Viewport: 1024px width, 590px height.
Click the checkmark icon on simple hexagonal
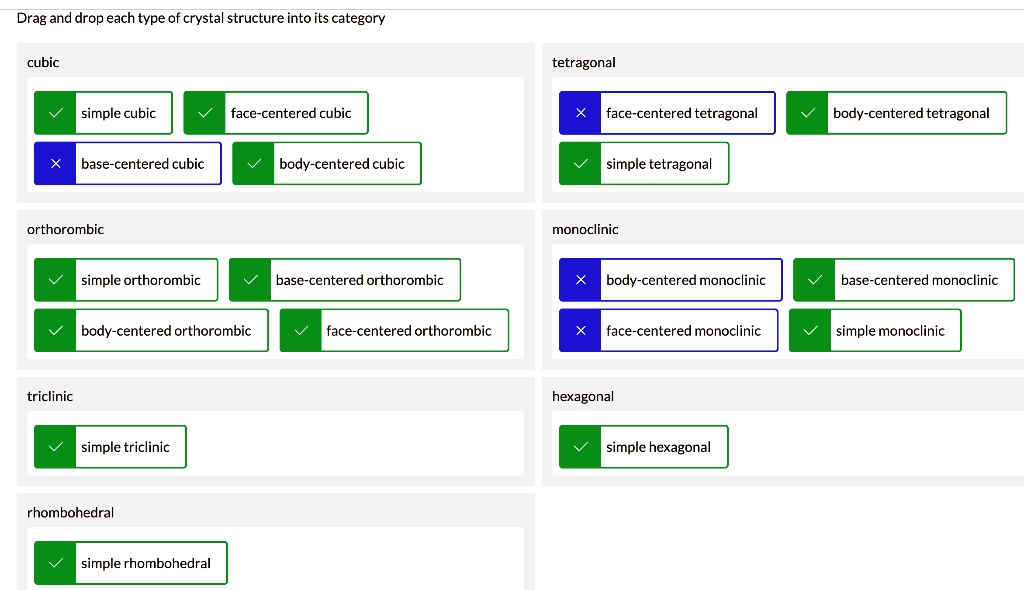[x=581, y=447]
